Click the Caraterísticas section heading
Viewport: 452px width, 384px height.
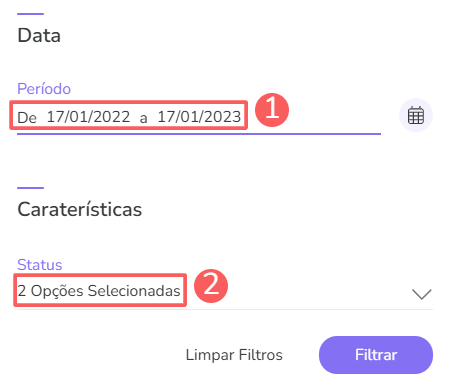(x=80, y=210)
